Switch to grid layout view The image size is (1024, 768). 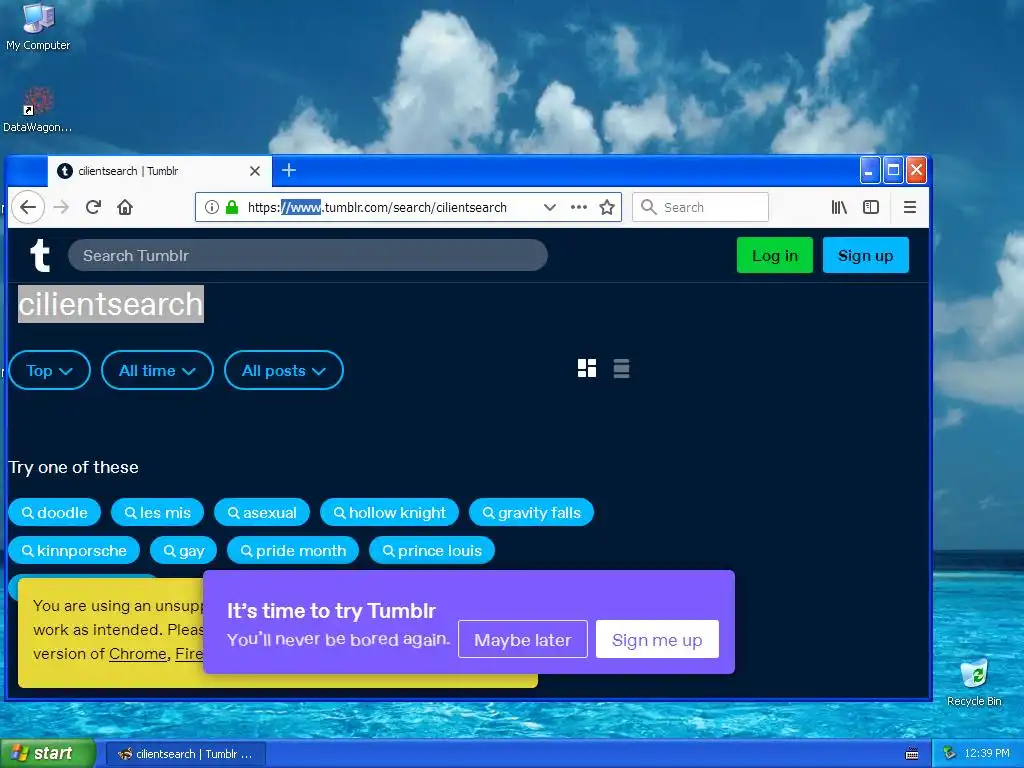click(x=586, y=368)
